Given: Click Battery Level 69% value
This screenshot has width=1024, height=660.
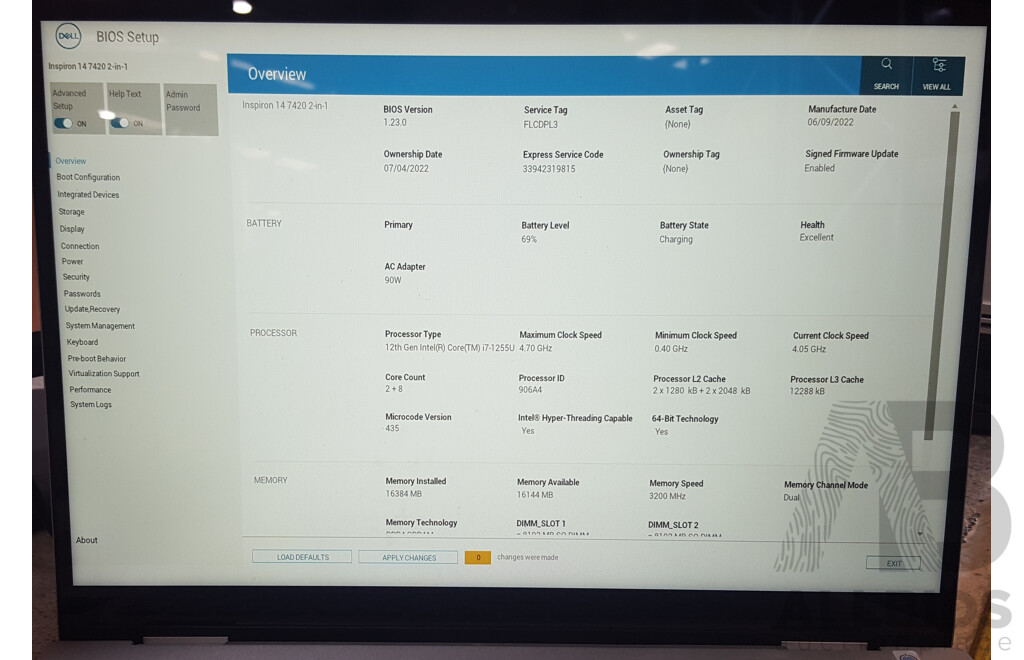Looking at the screenshot, I should coord(529,240).
